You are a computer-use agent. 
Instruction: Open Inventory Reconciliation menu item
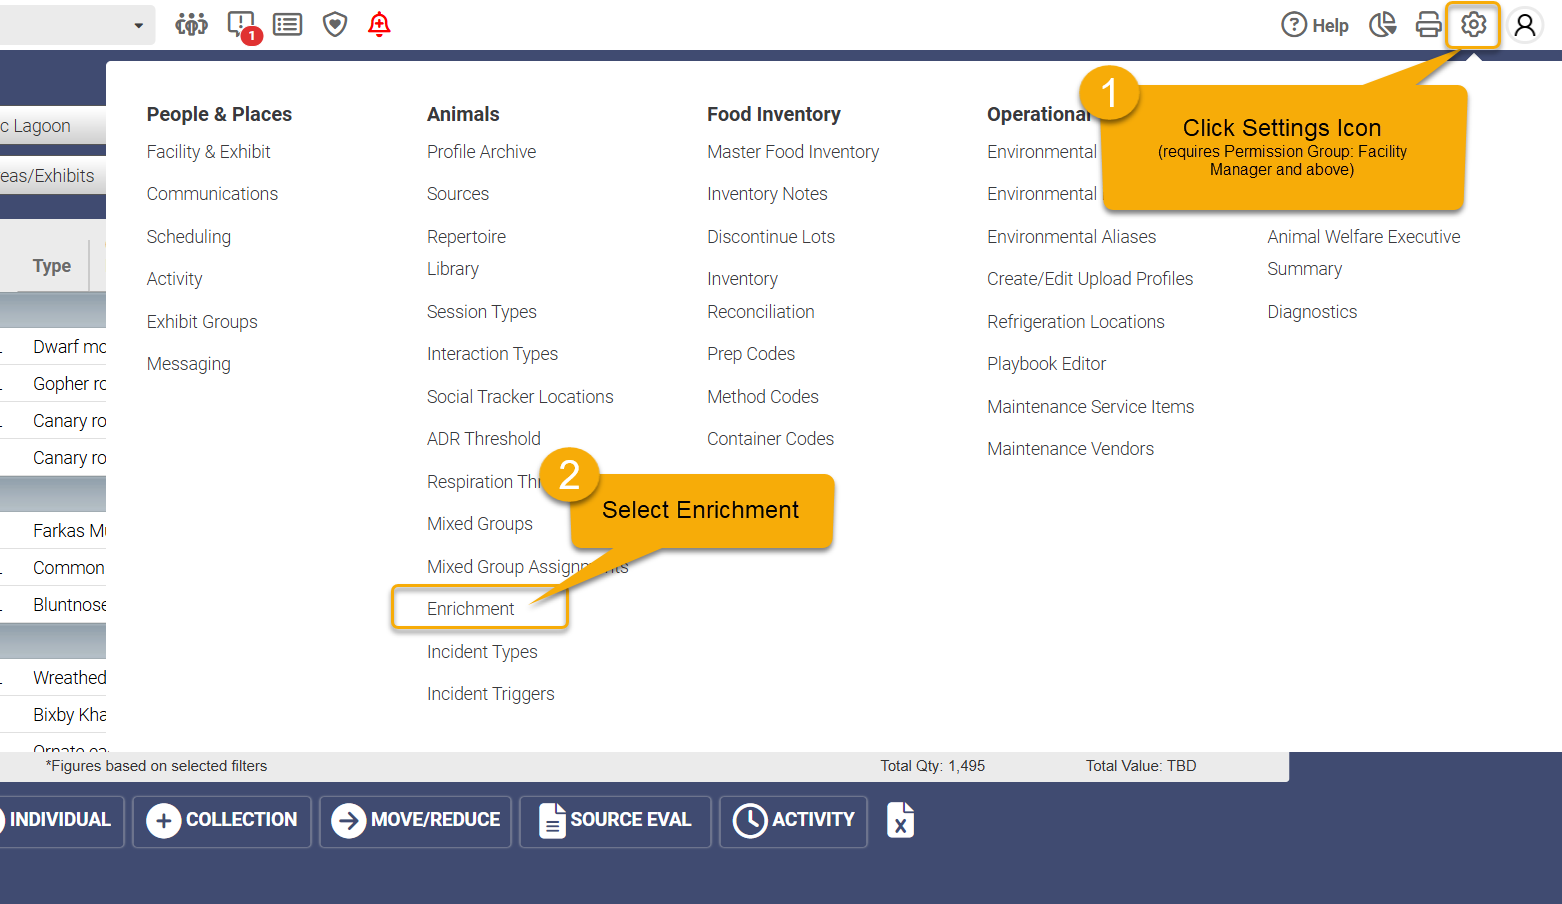click(761, 295)
